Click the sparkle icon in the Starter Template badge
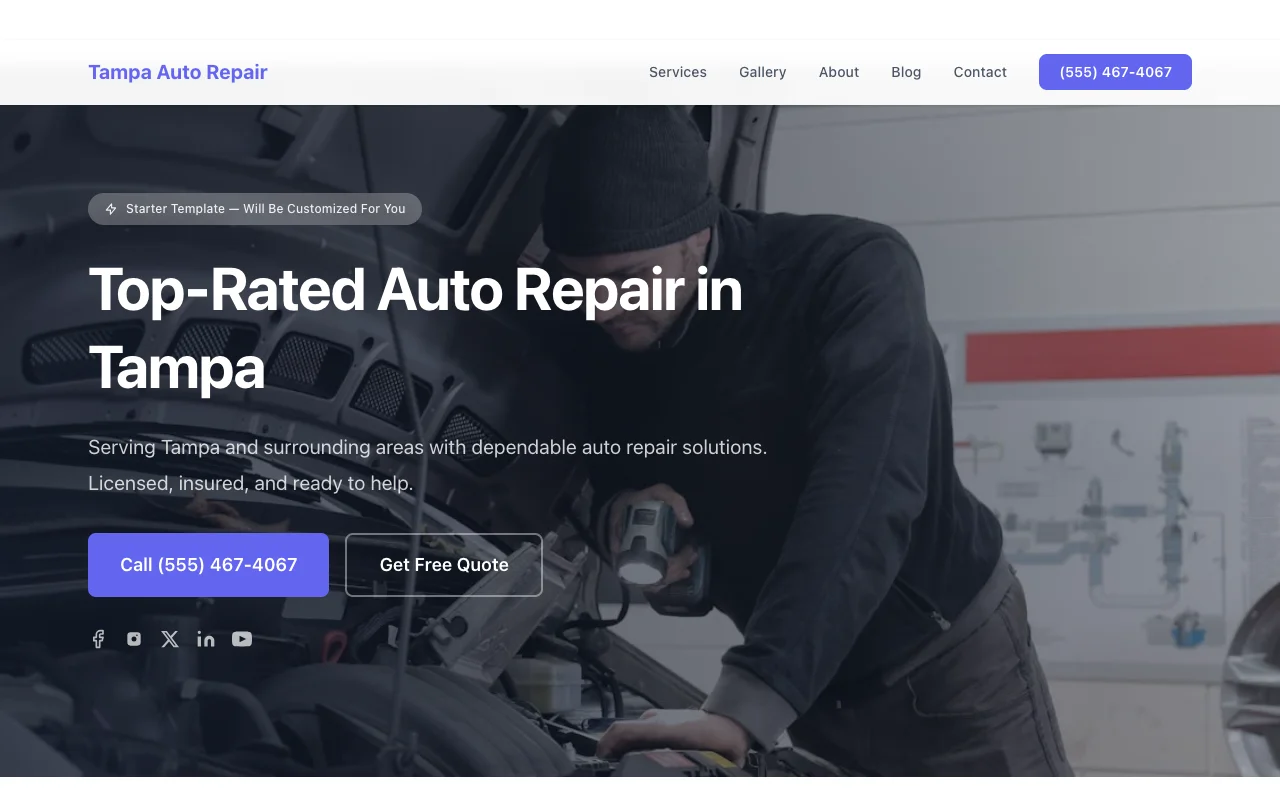The height and width of the screenshot is (800, 1280). tap(111, 209)
